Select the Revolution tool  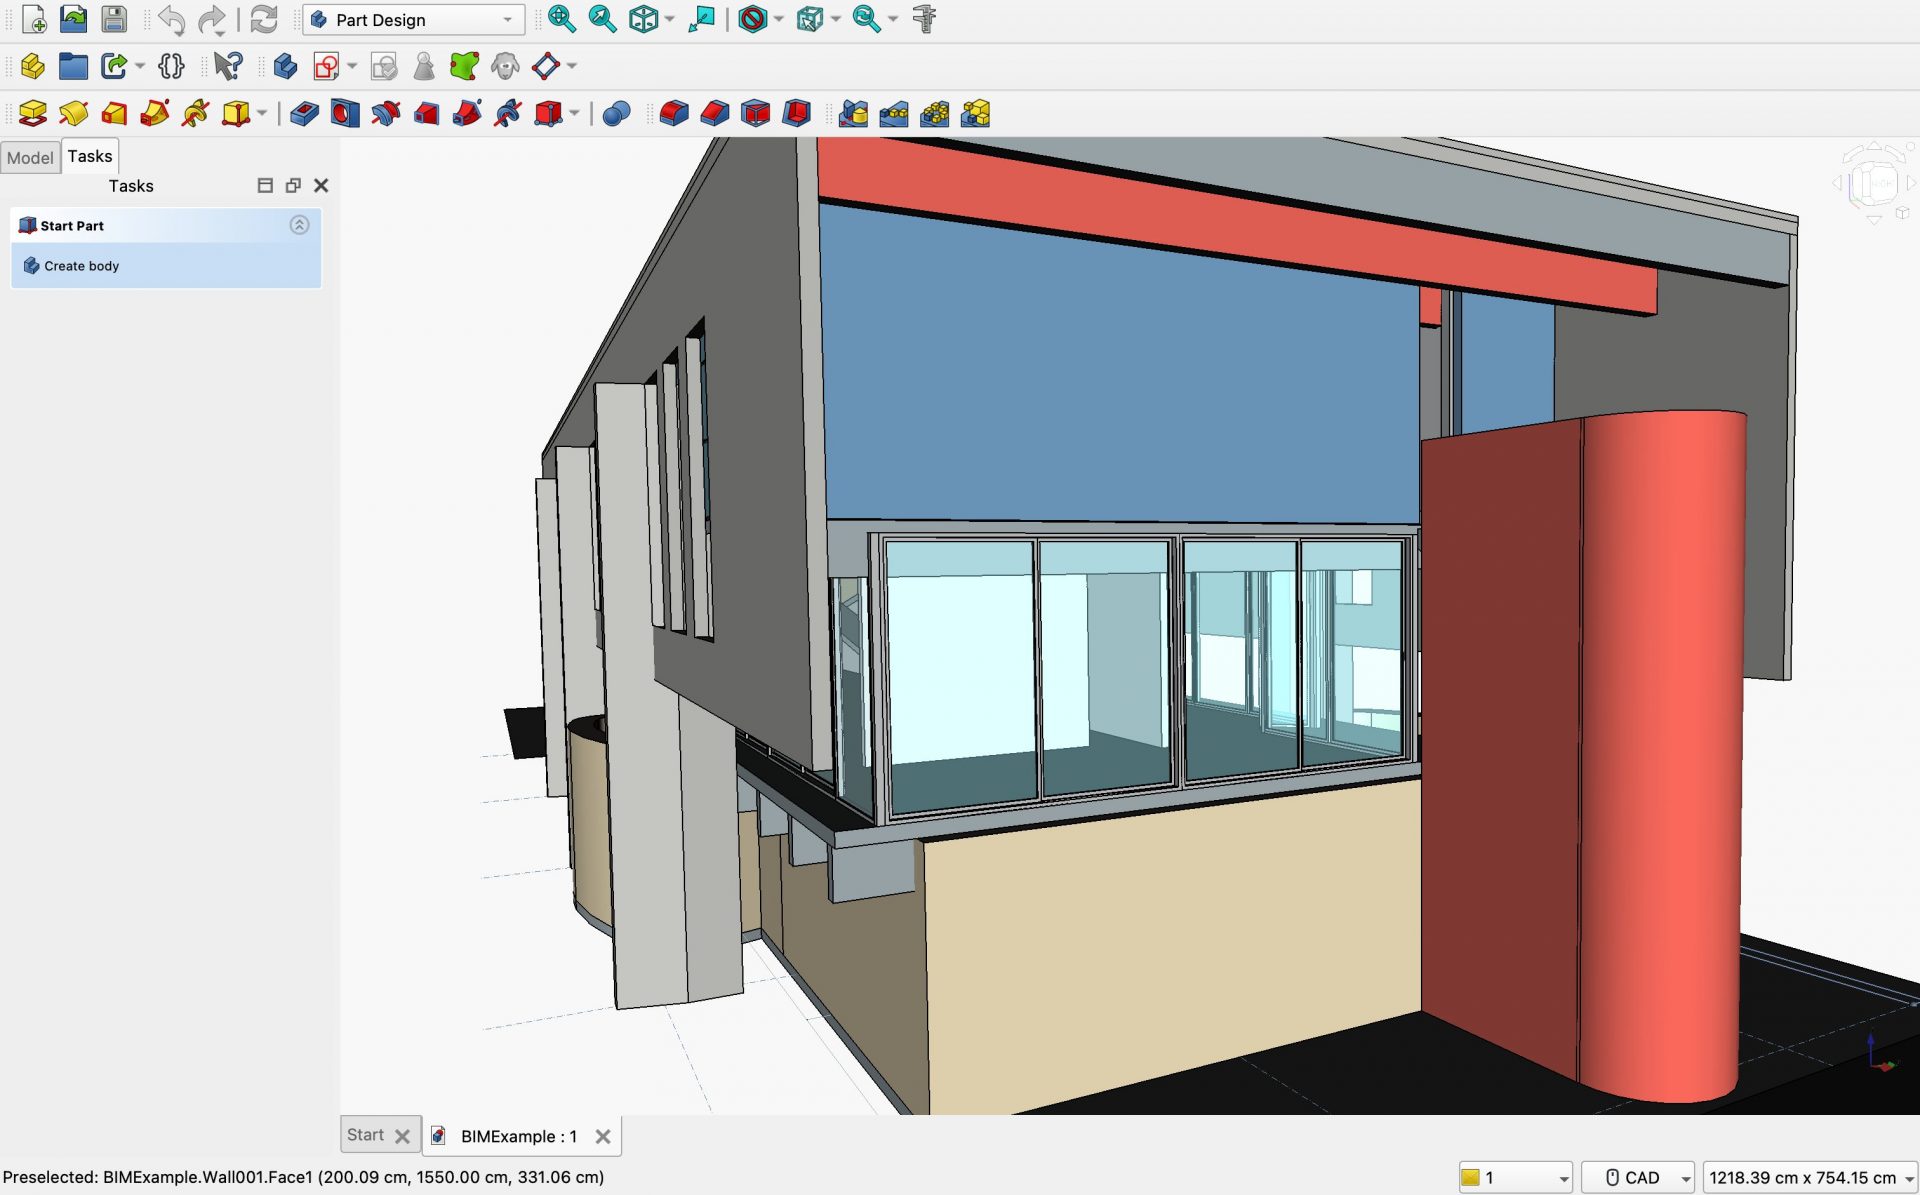[74, 113]
